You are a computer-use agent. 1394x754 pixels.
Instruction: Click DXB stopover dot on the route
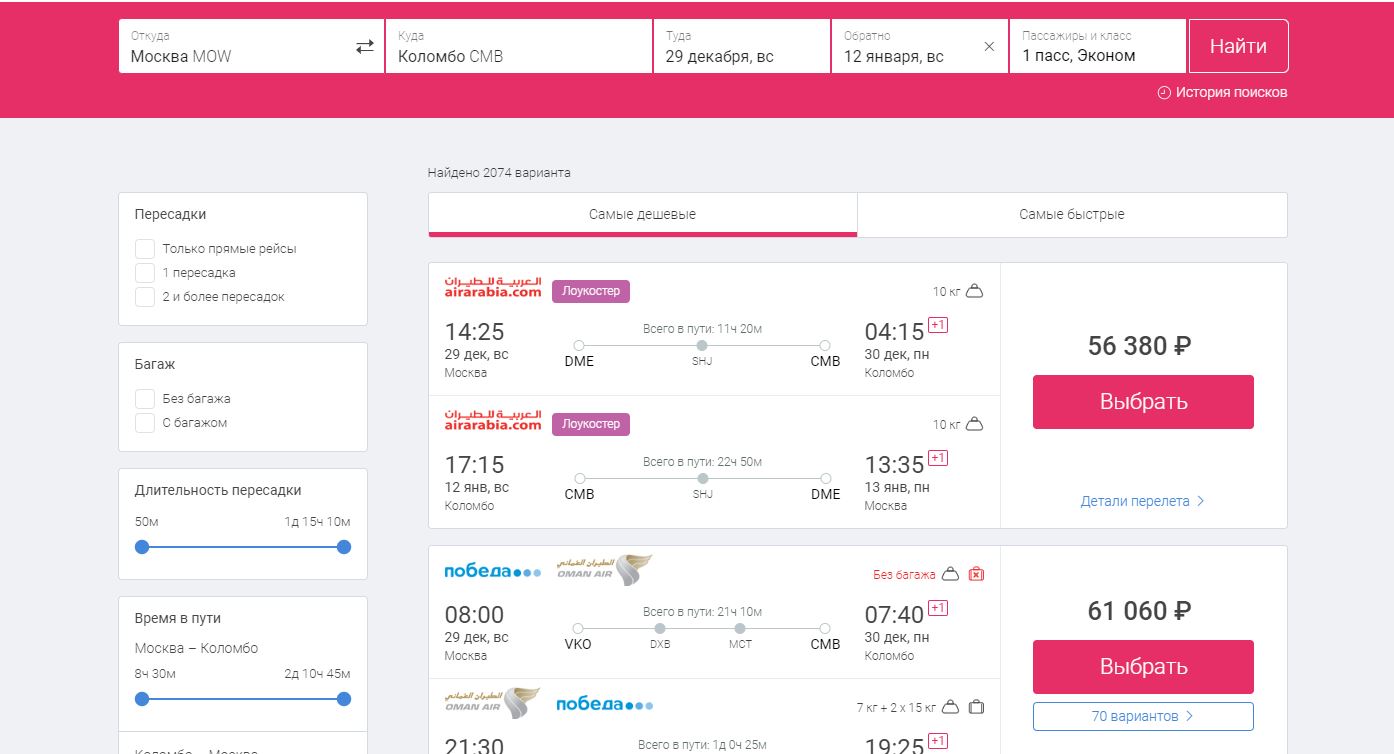tap(660, 628)
